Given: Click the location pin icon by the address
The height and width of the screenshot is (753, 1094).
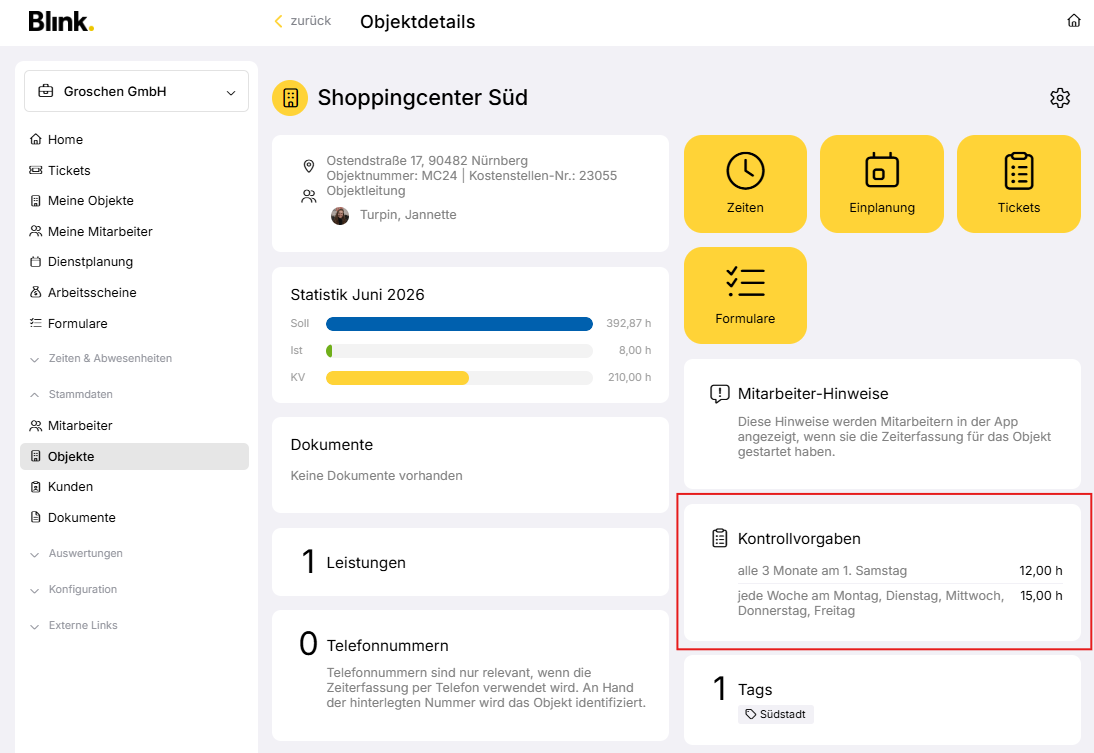Looking at the screenshot, I should (308, 166).
